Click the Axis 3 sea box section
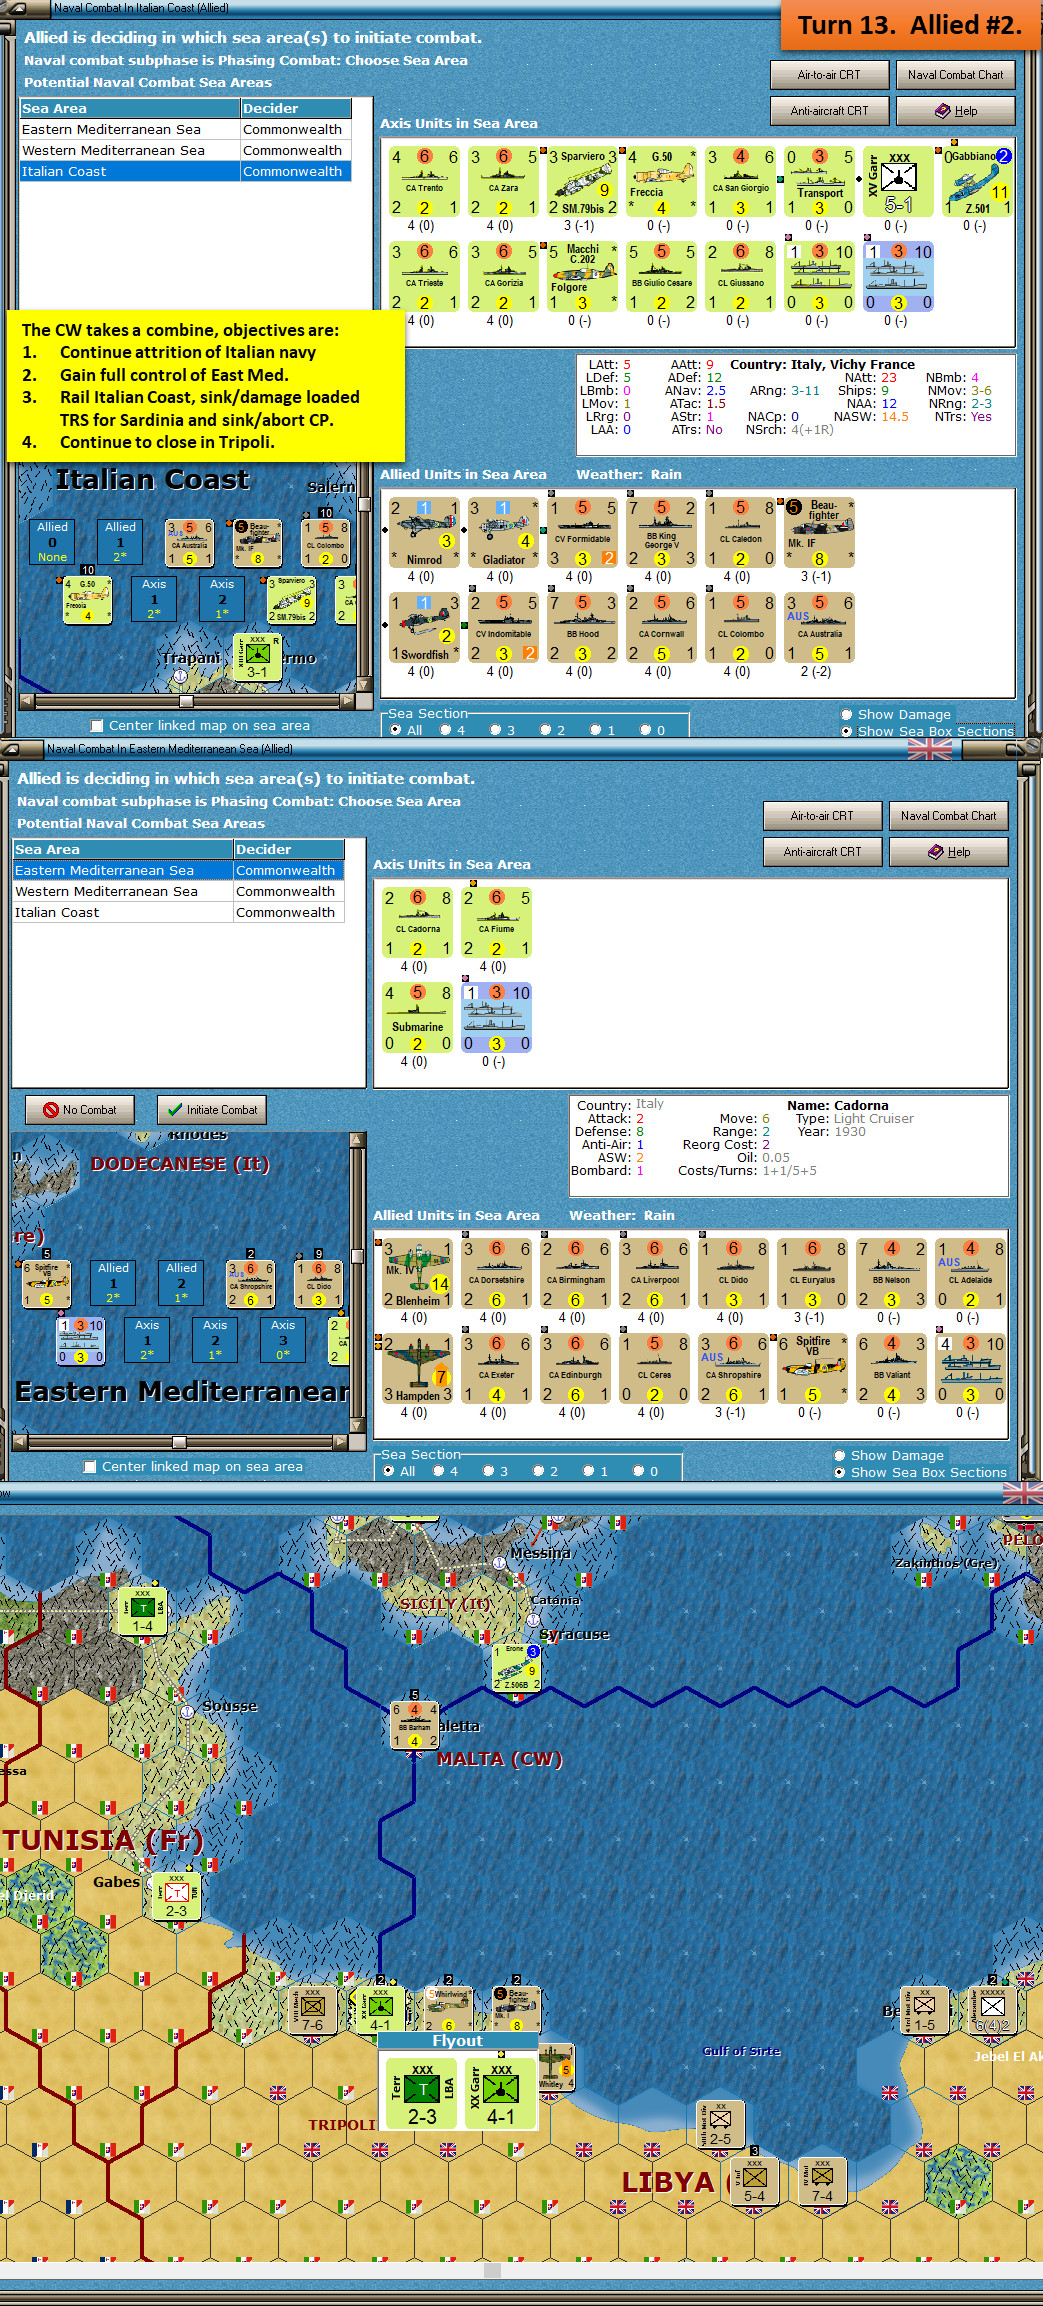The height and width of the screenshot is (2306, 1043). [283, 1339]
